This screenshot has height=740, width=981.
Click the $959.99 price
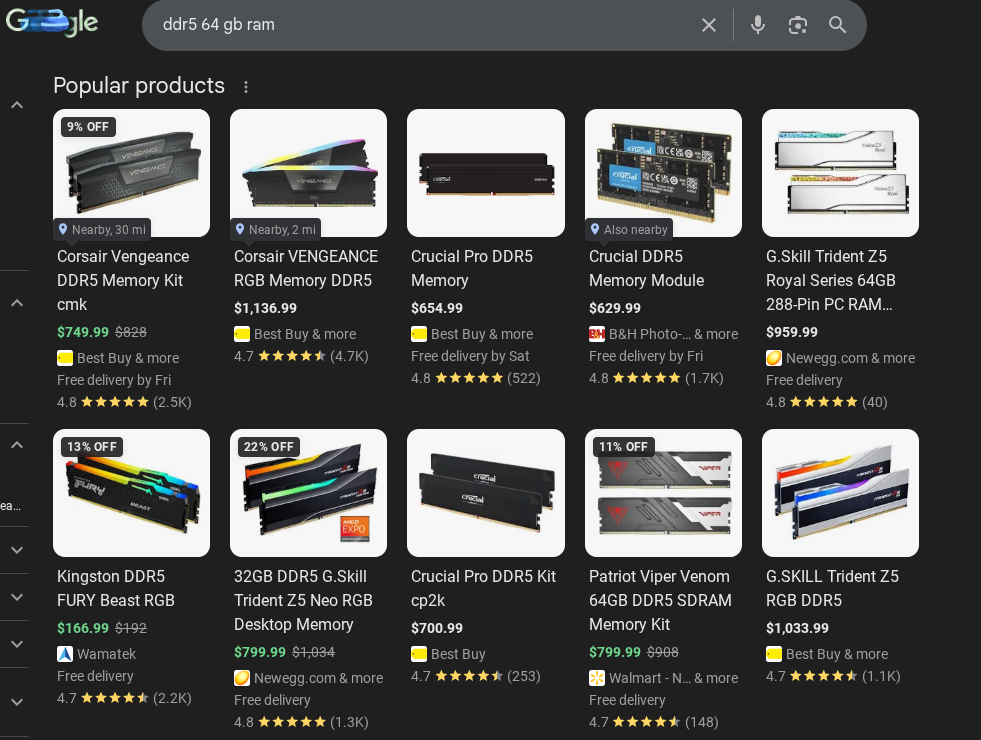pyautogui.click(x=791, y=332)
